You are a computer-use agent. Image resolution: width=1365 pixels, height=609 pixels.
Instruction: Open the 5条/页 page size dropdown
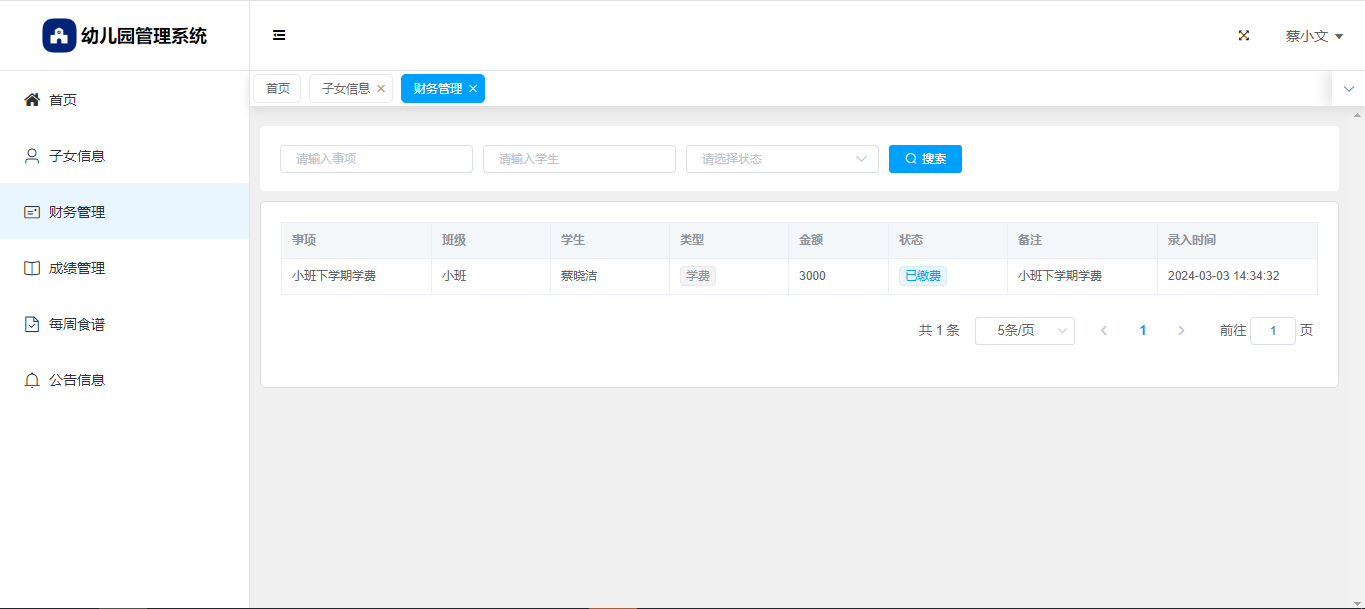(1024, 331)
